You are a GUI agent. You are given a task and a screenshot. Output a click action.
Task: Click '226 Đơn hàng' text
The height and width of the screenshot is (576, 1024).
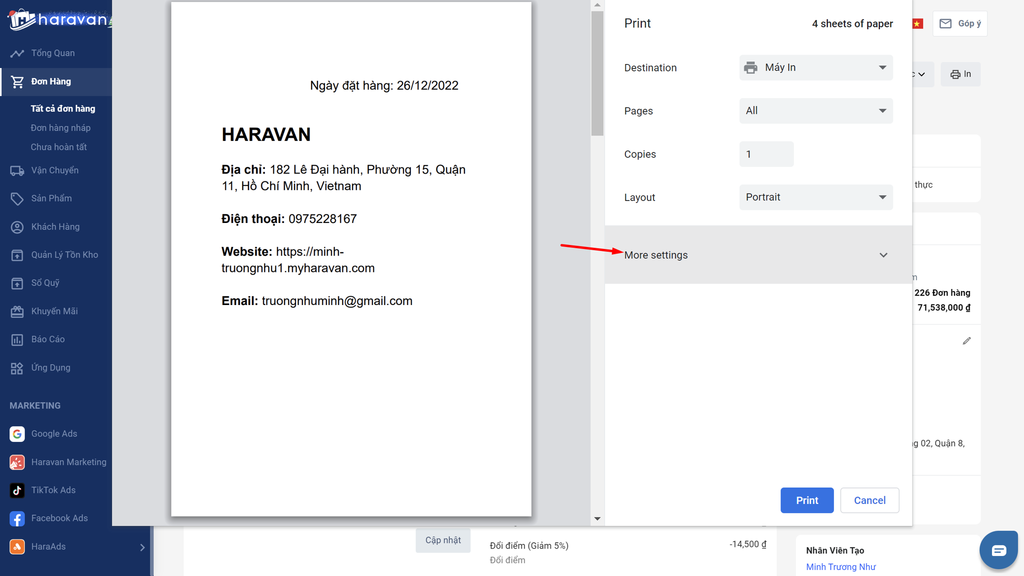point(942,293)
